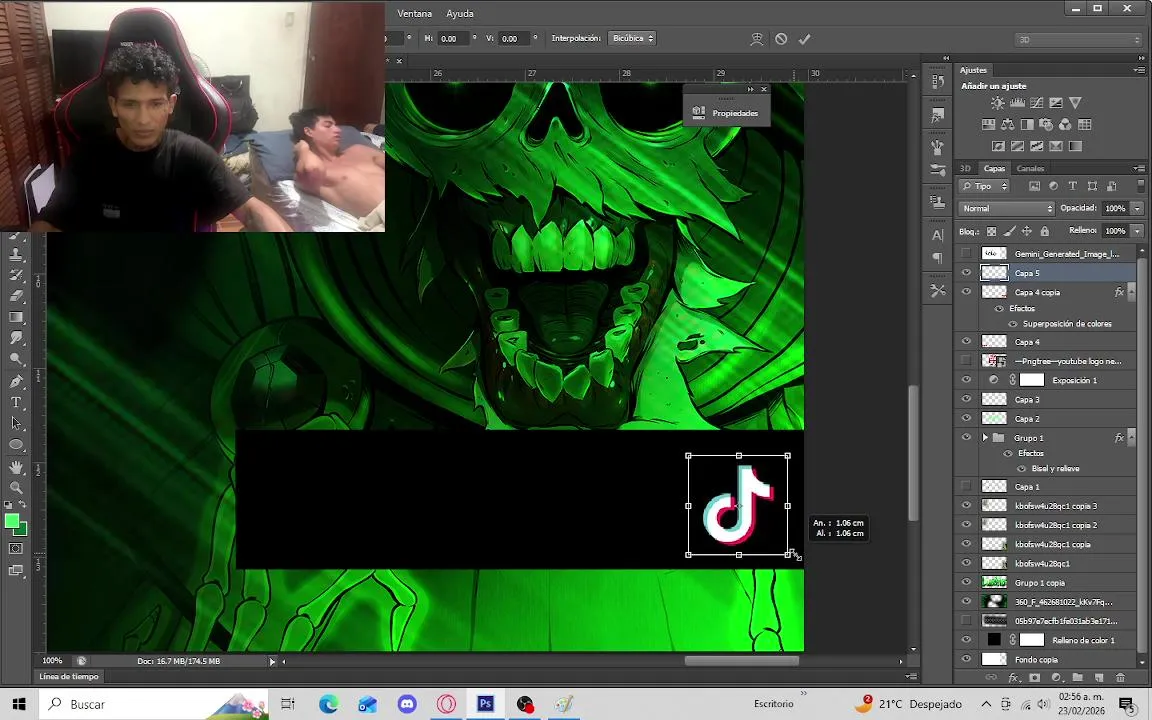Filter layers by type layers (T icon)
This screenshot has width=1152, height=720.
(x=1072, y=187)
